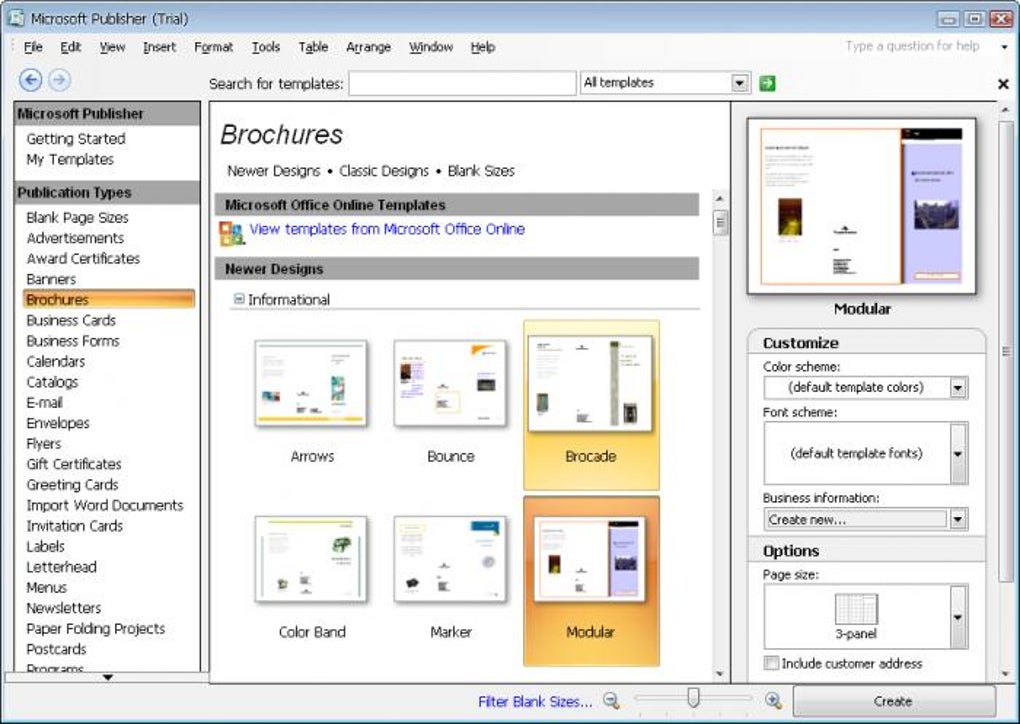Open the Edit menu
This screenshot has height=724, width=1020.
(70, 47)
